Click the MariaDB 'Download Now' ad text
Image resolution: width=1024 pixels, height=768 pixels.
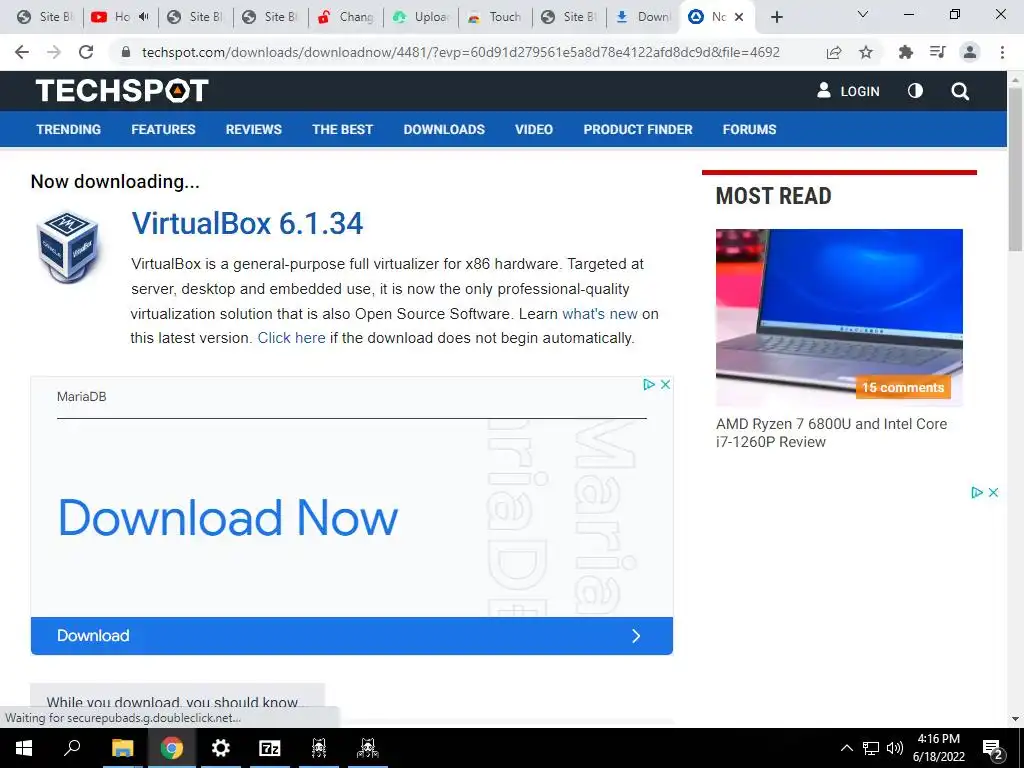(228, 518)
